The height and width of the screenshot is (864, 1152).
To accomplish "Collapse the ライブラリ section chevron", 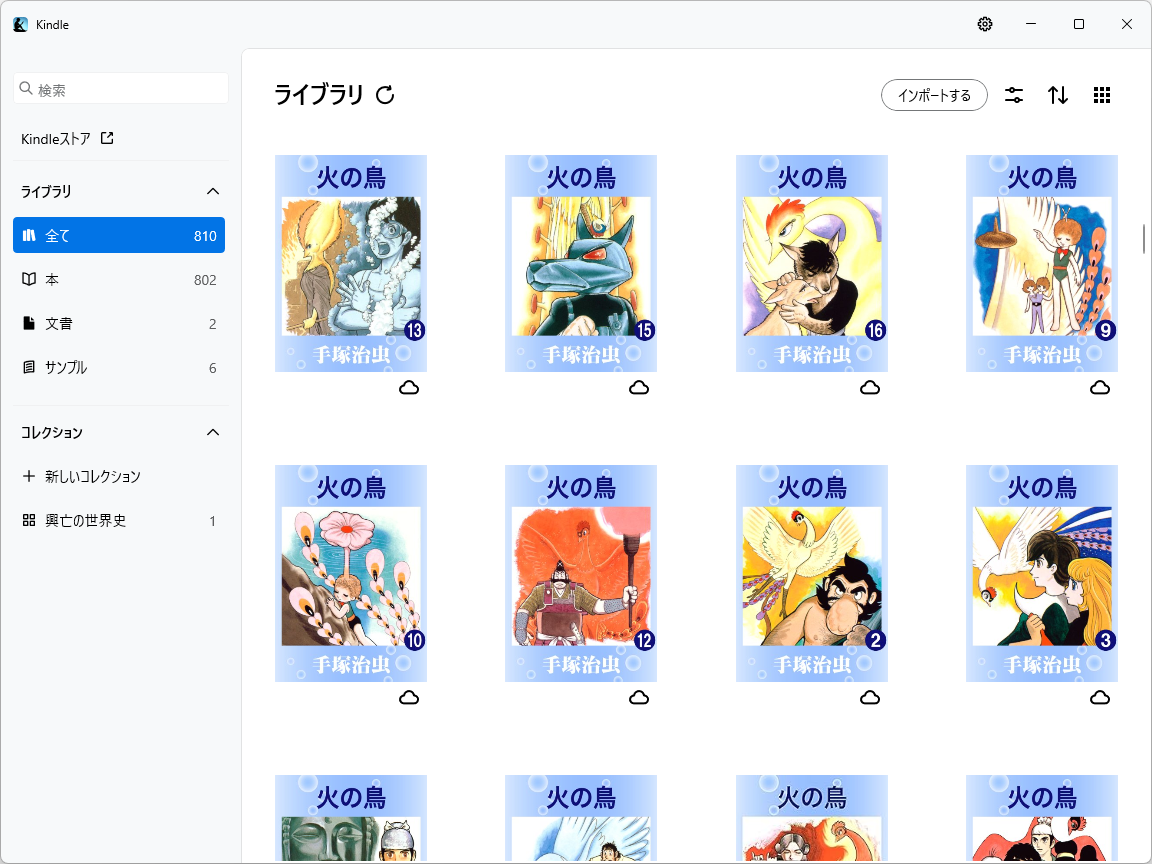I will click(x=213, y=192).
